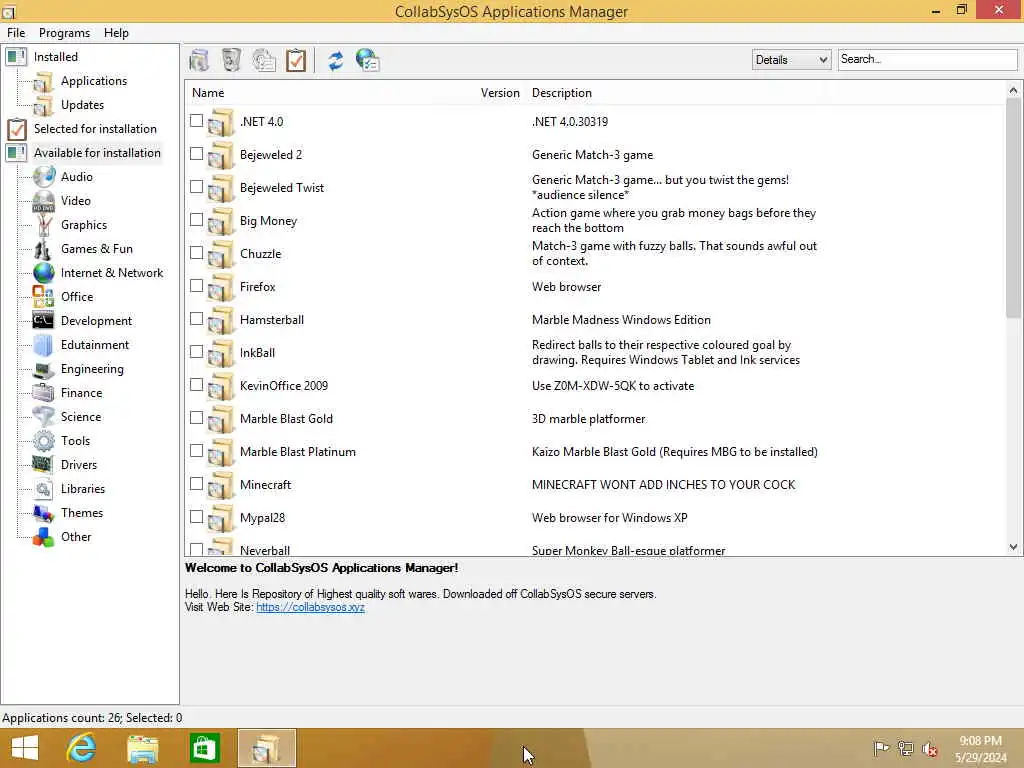Screen dimensions: 1024x768
Task: Click the muted volume tray icon
Action: (929, 748)
